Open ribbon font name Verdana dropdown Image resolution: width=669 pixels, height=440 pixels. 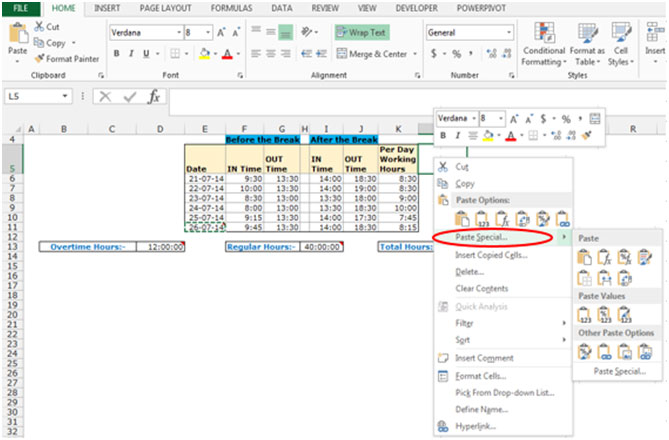coord(179,32)
